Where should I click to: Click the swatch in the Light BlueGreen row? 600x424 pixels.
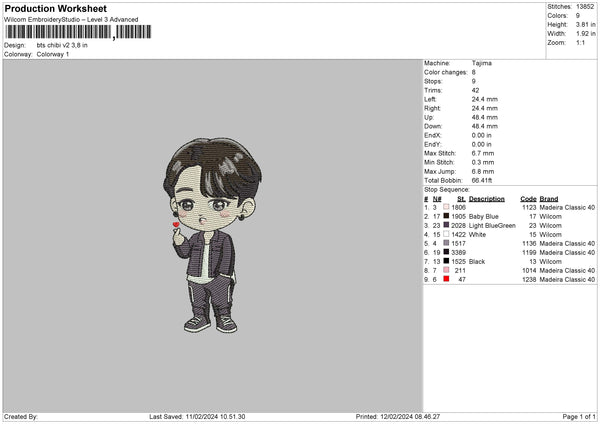click(x=446, y=225)
